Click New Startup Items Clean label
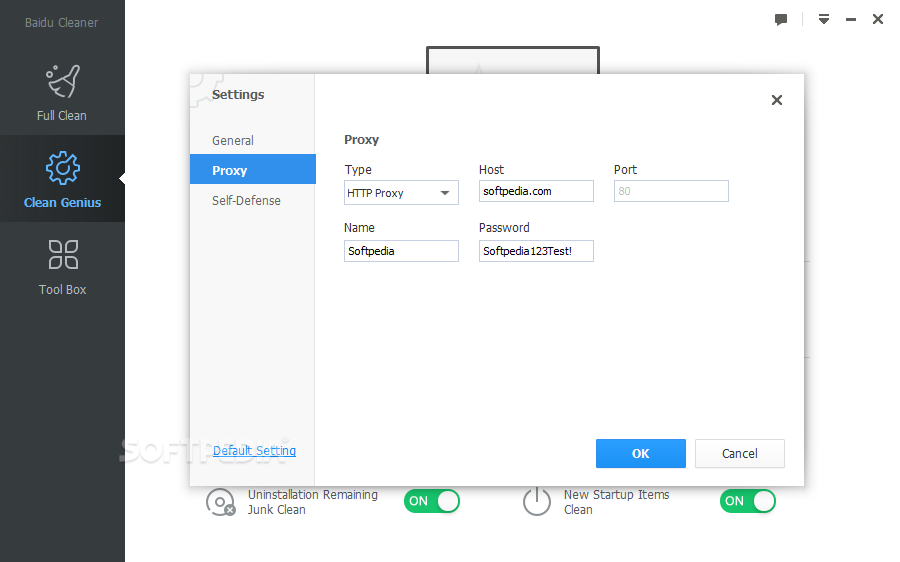The width and height of the screenshot is (900, 562). pos(616,502)
